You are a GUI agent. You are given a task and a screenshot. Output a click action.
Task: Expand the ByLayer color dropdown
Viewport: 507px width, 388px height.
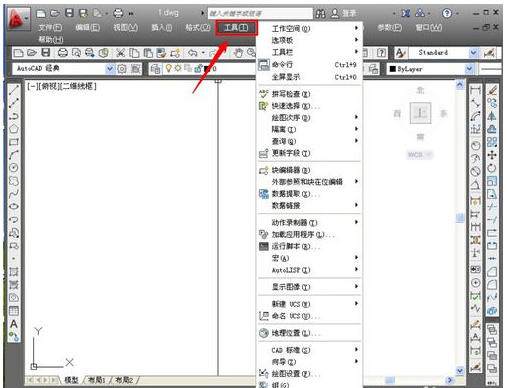tap(469, 69)
